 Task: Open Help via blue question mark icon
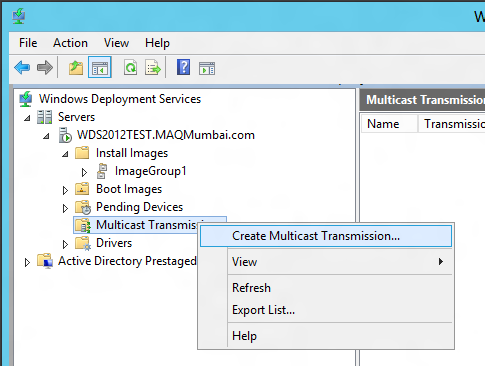click(183, 67)
